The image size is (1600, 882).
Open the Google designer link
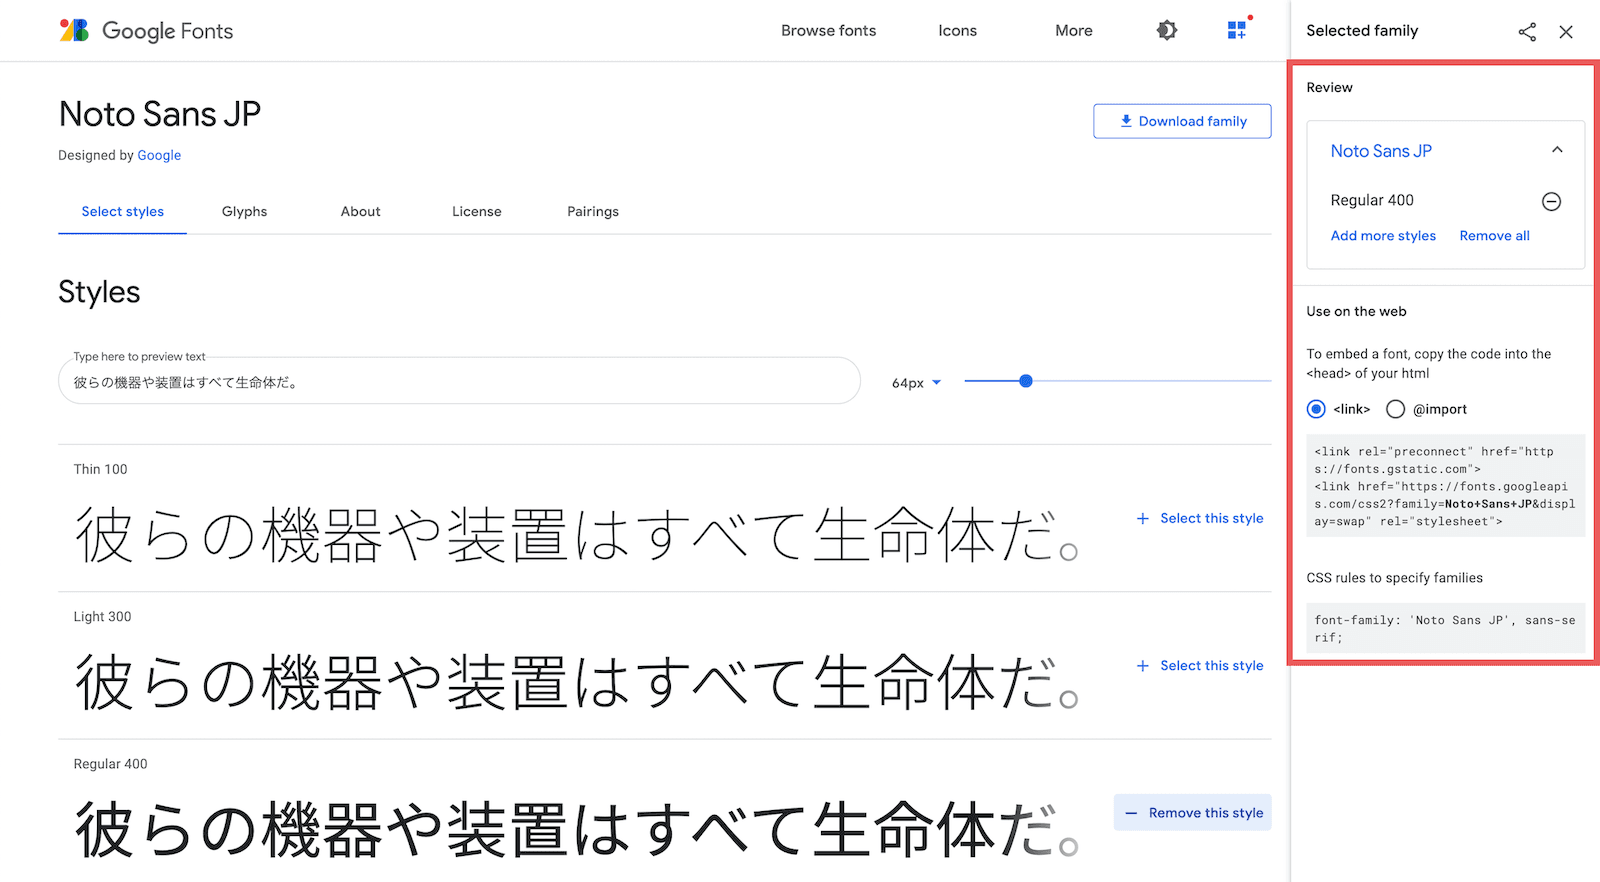(159, 155)
